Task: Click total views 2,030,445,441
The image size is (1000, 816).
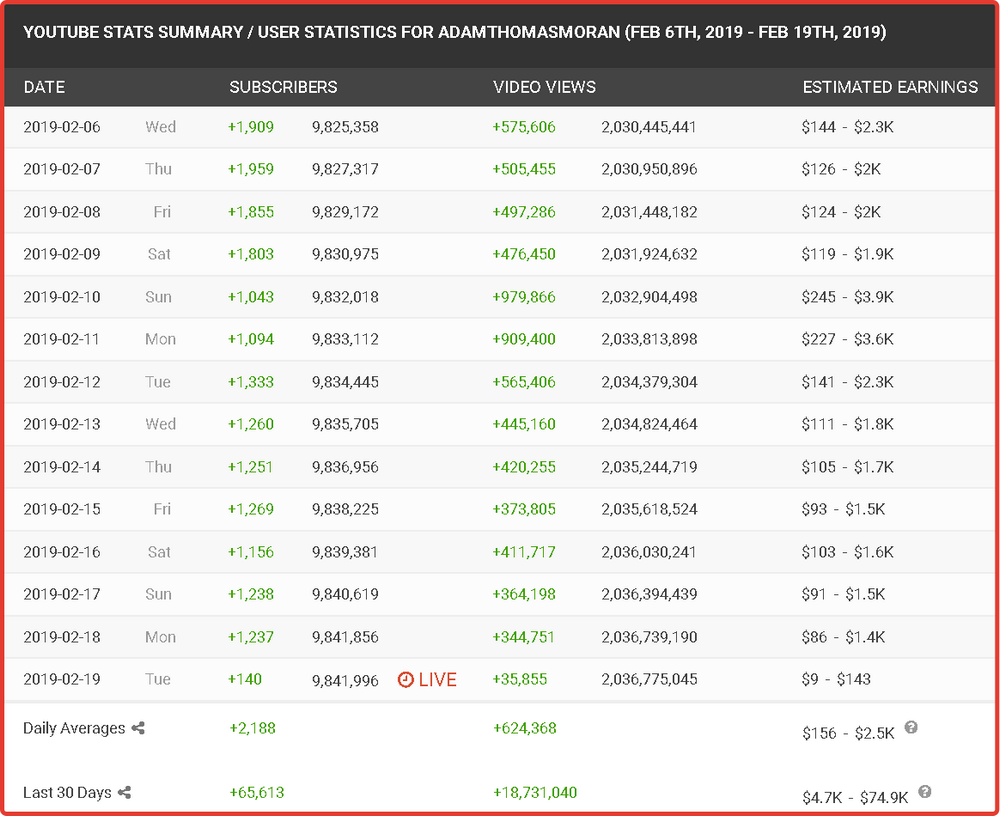Action: 649,127
